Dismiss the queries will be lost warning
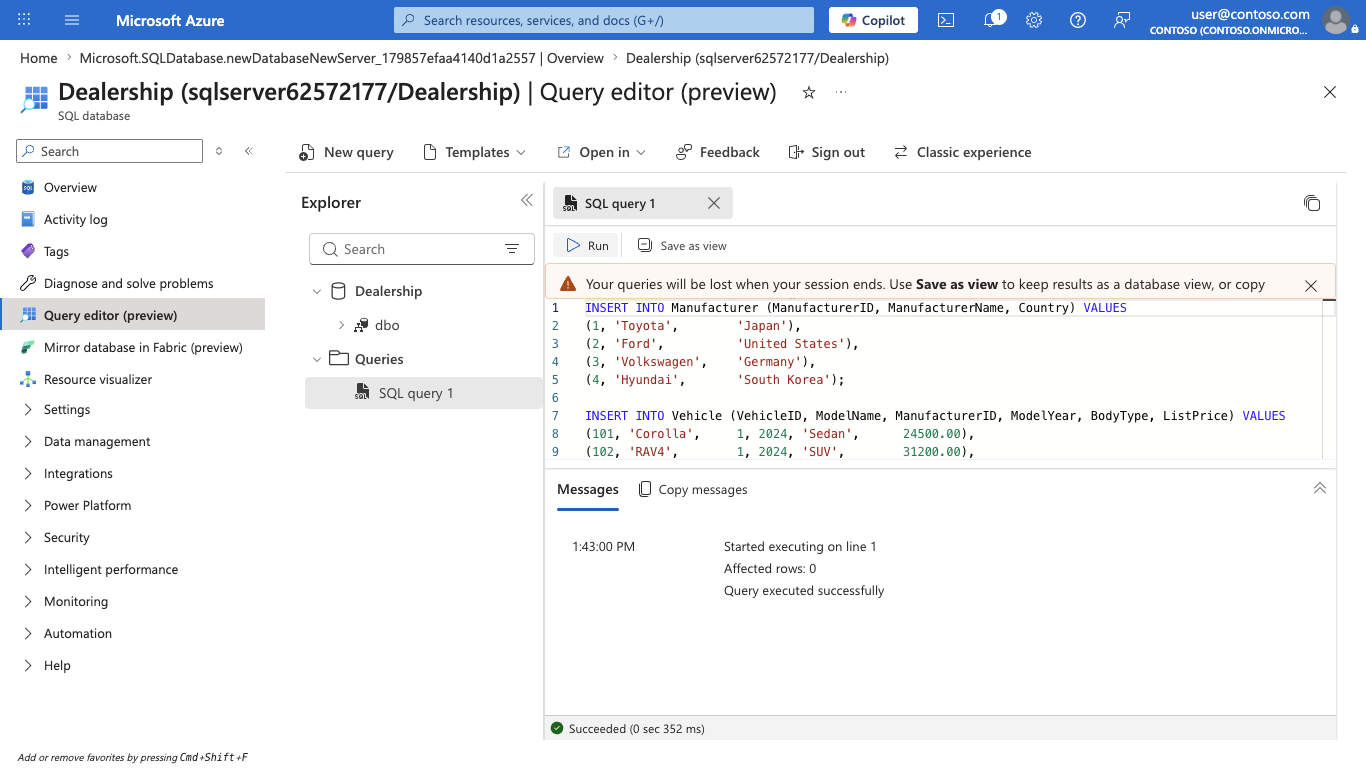The width and height of the screenshot is (1366, 768). (x=1311, y=285)
